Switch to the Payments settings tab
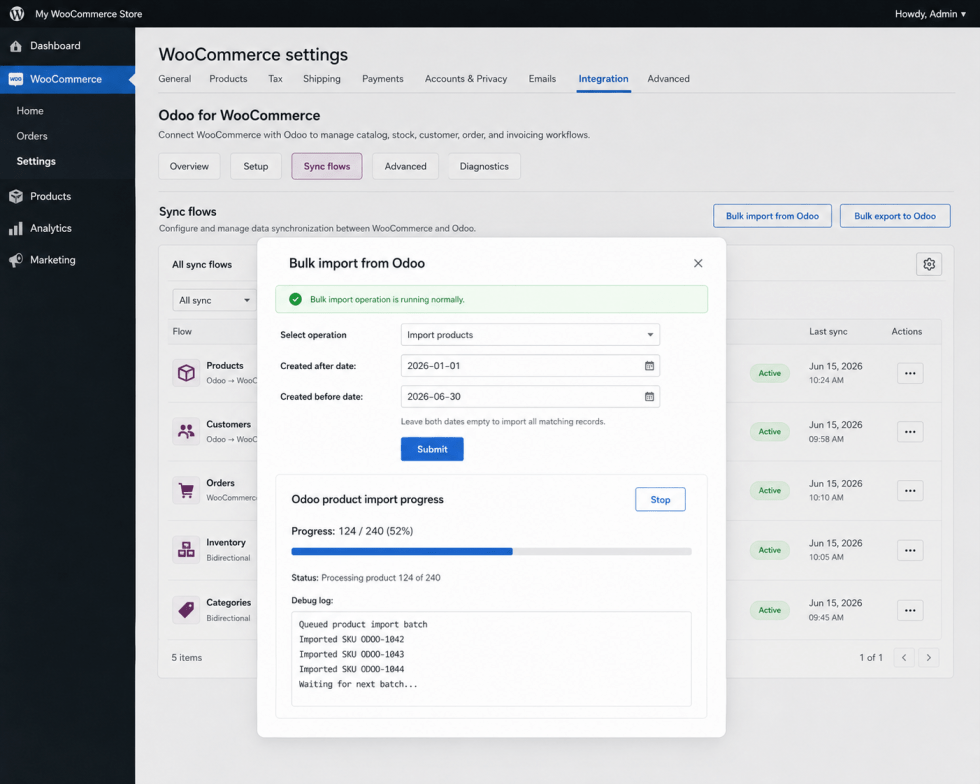This screenshot has width=980, height=784. [382, 79]
